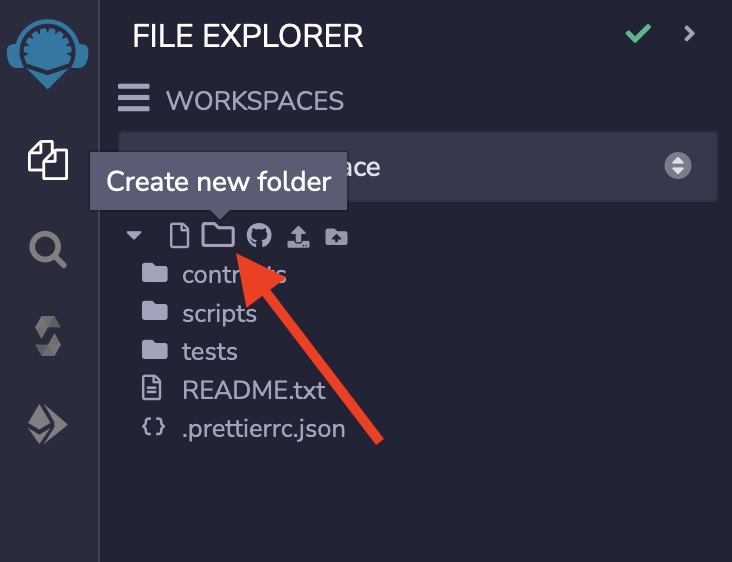
Task: Open the Workspaces hamburger menu
Action: click(134, 98)
